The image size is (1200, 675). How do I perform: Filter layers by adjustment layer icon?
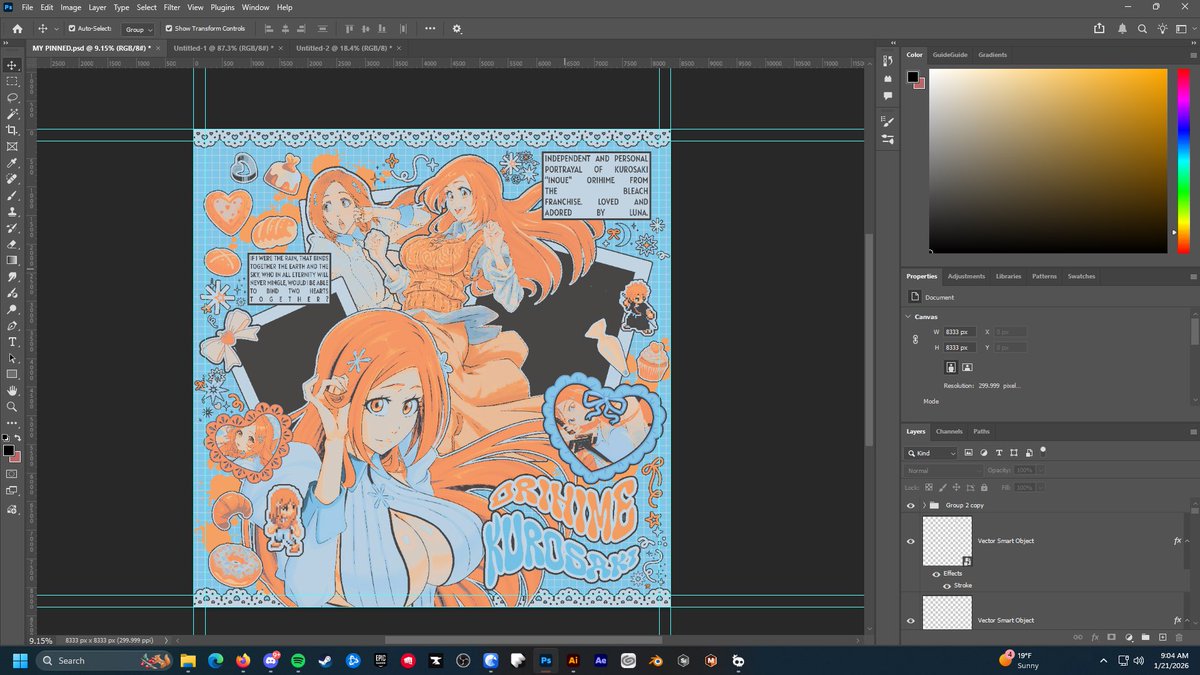click(983, 453)
